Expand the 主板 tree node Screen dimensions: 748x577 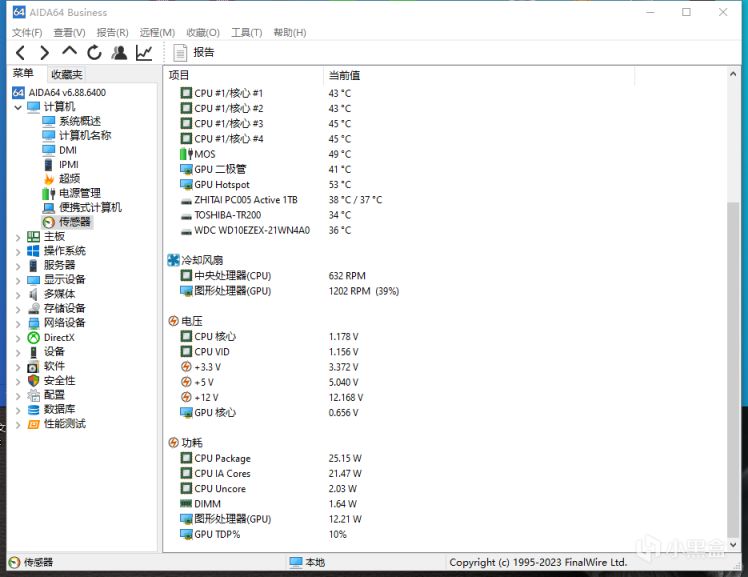(x=18, y=237)
